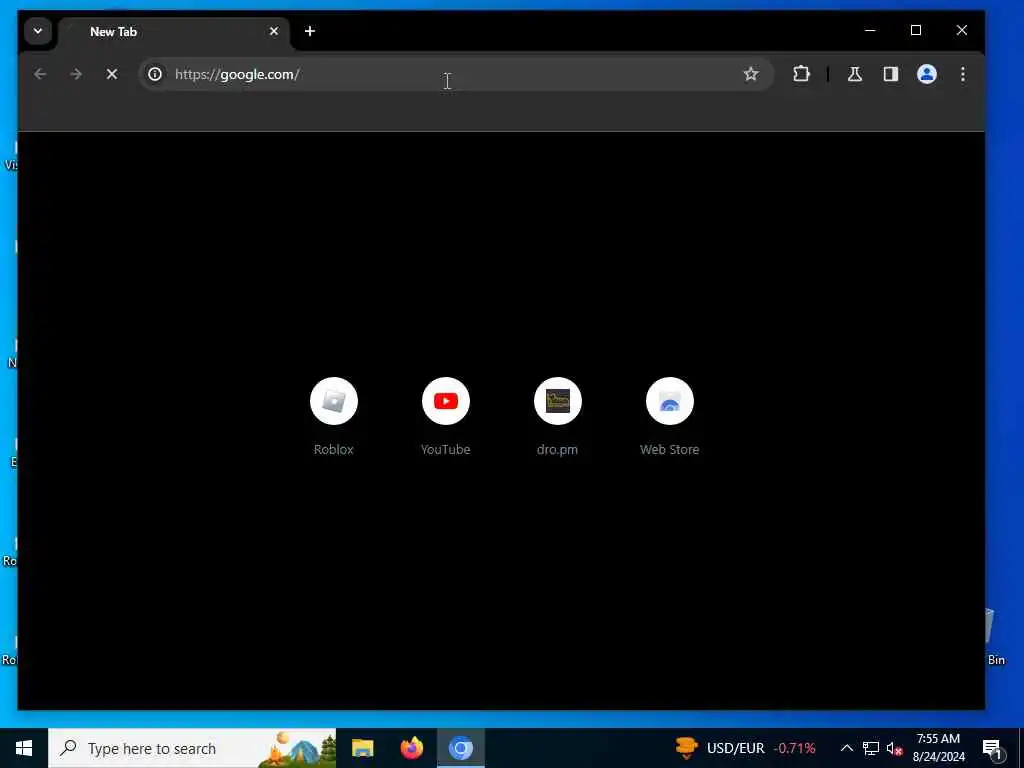The image size is (1024, 768).
Task: Maximize the Chrome window
Action: (916, 30)
